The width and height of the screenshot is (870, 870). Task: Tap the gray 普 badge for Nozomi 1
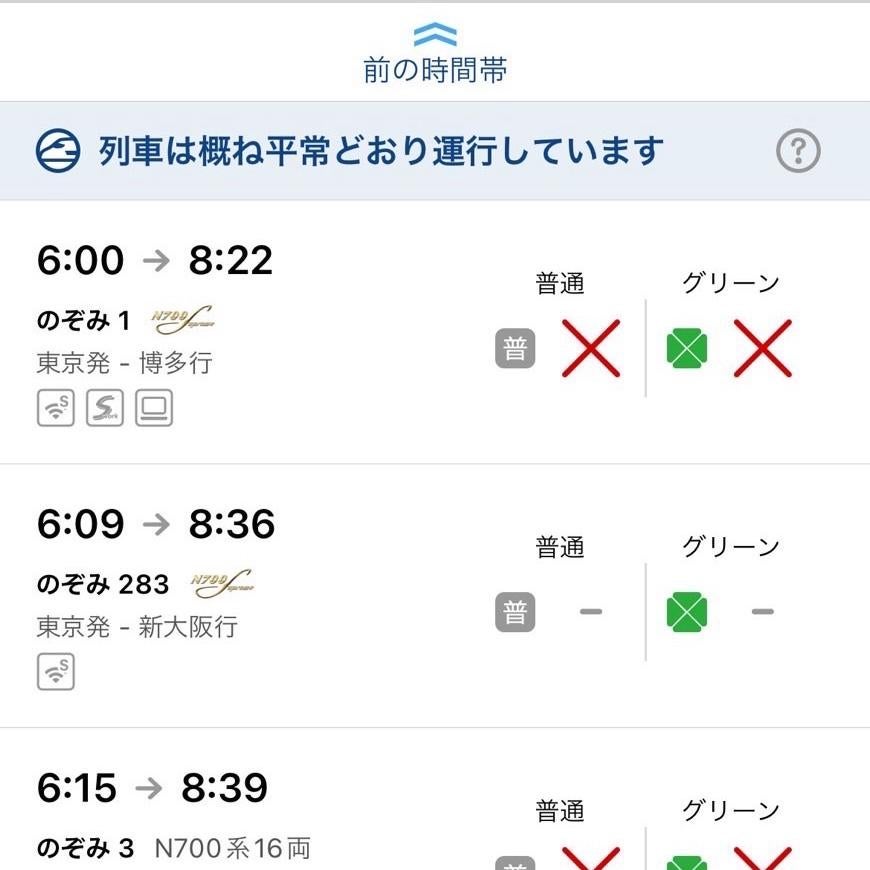pyautogui.click(x=515, y=349)
